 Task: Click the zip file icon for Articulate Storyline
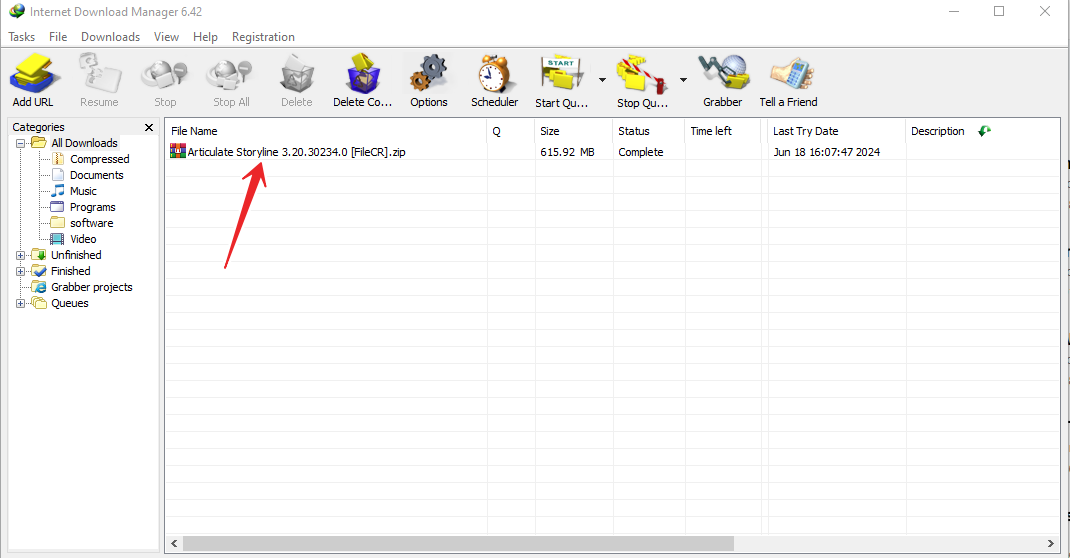[x=178, y=151]
